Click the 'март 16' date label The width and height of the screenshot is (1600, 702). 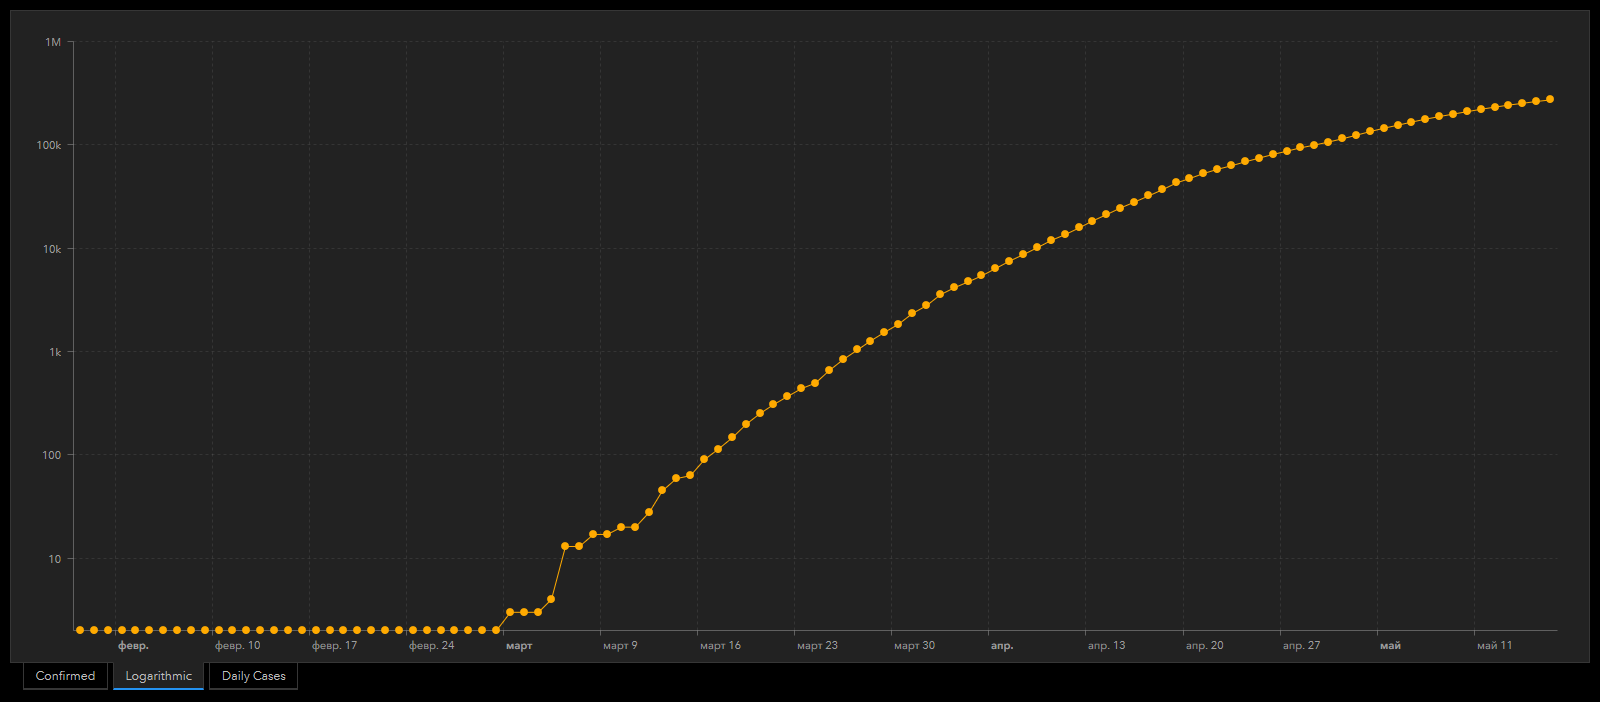point(721,646)
